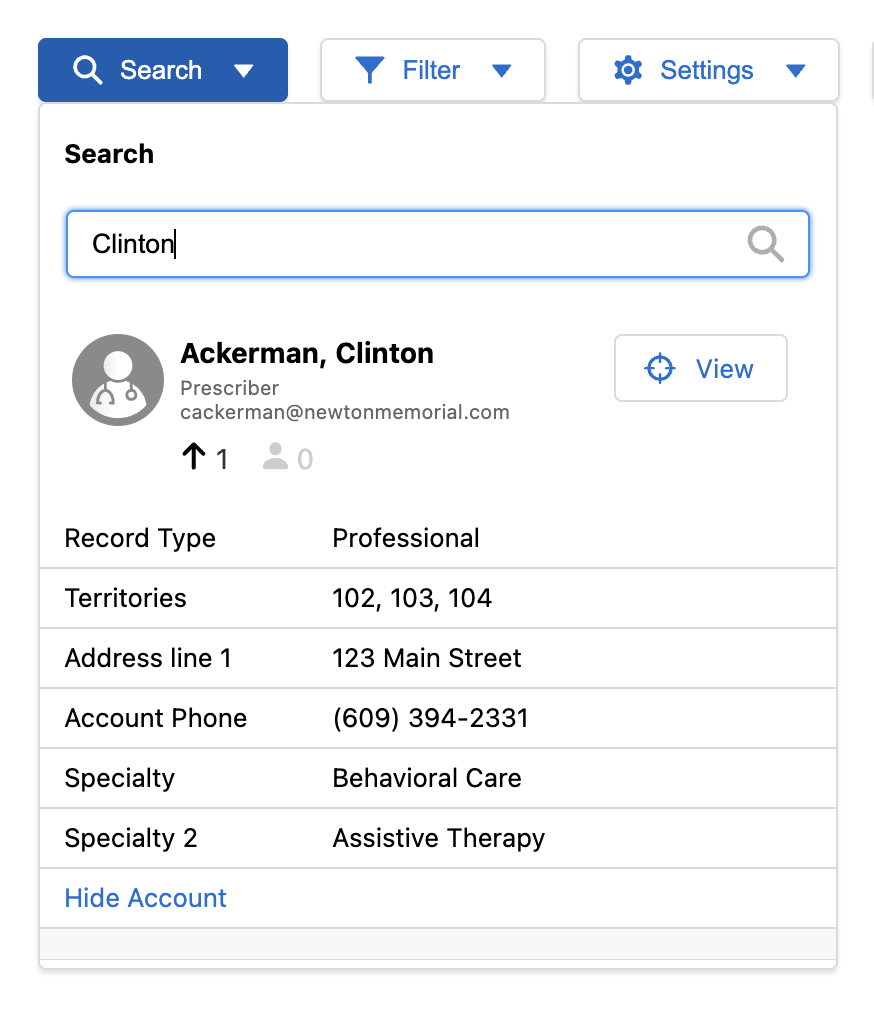
Task: Open the Ackerman, Clinton name heading
Action: pyautogui.click(x=307, y=353)
